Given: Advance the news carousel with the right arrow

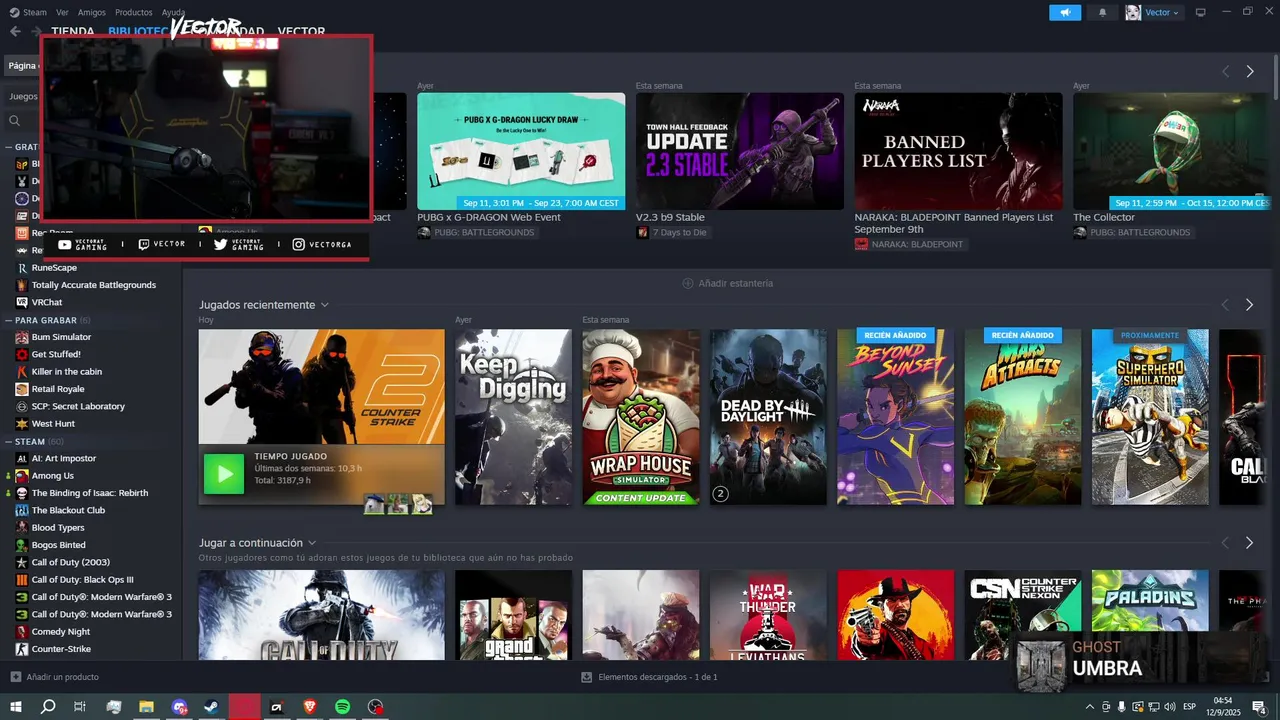Looking at the screenshot, I should click(1249, 71).
